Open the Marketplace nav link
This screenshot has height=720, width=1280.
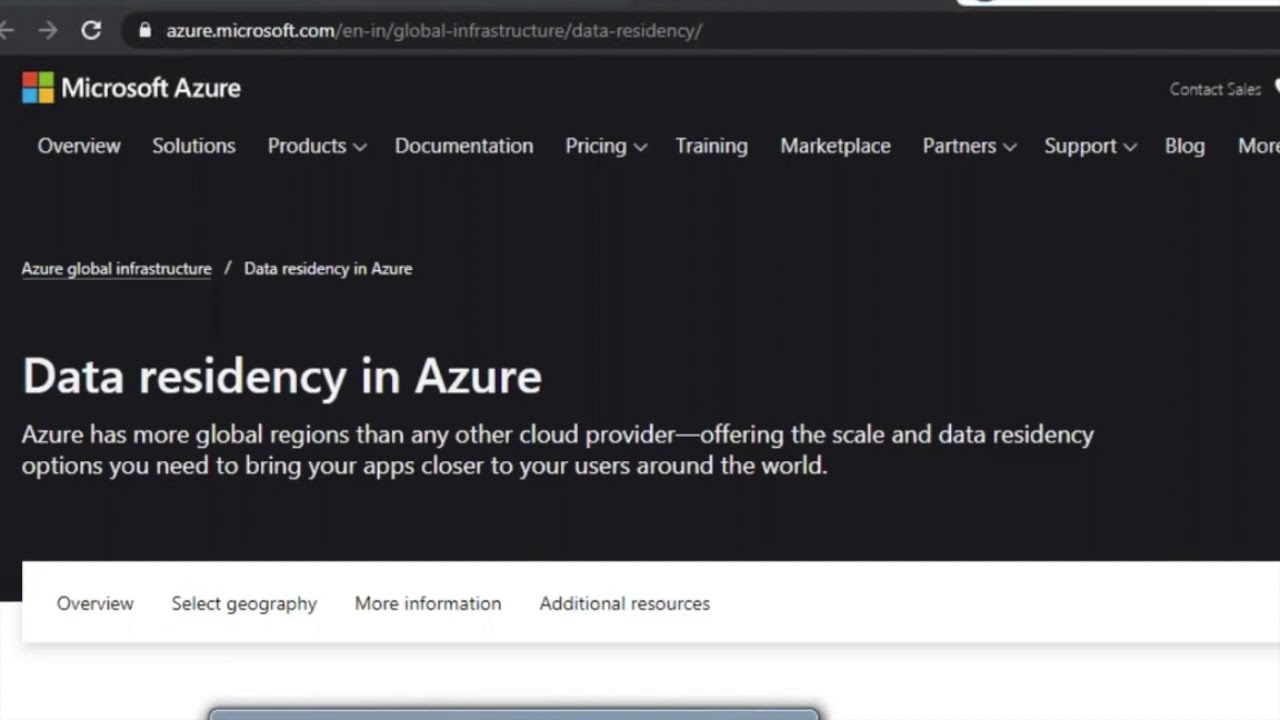click(835, 146)
